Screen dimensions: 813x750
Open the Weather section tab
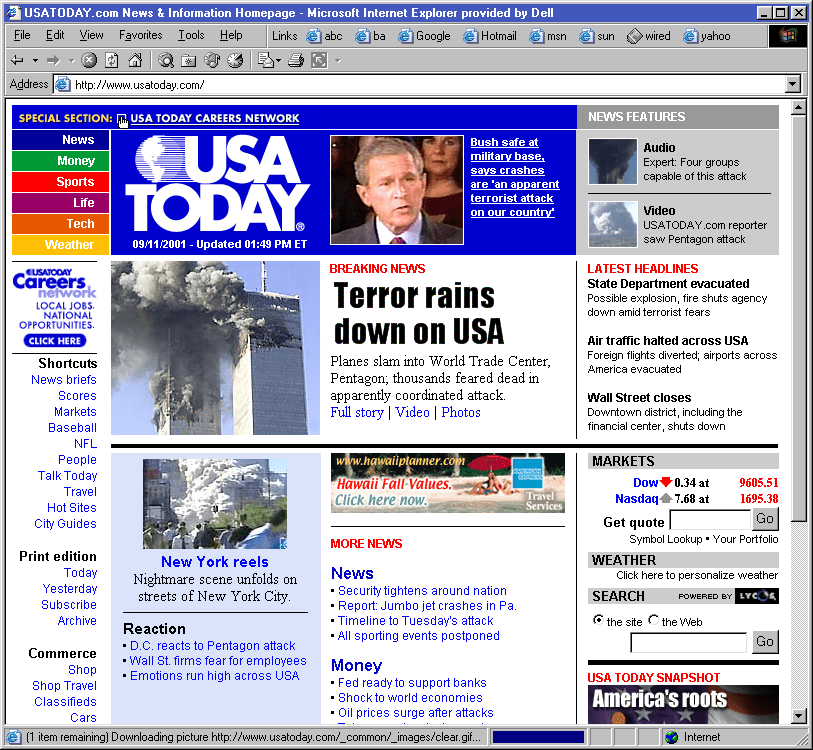coord(61,244)
